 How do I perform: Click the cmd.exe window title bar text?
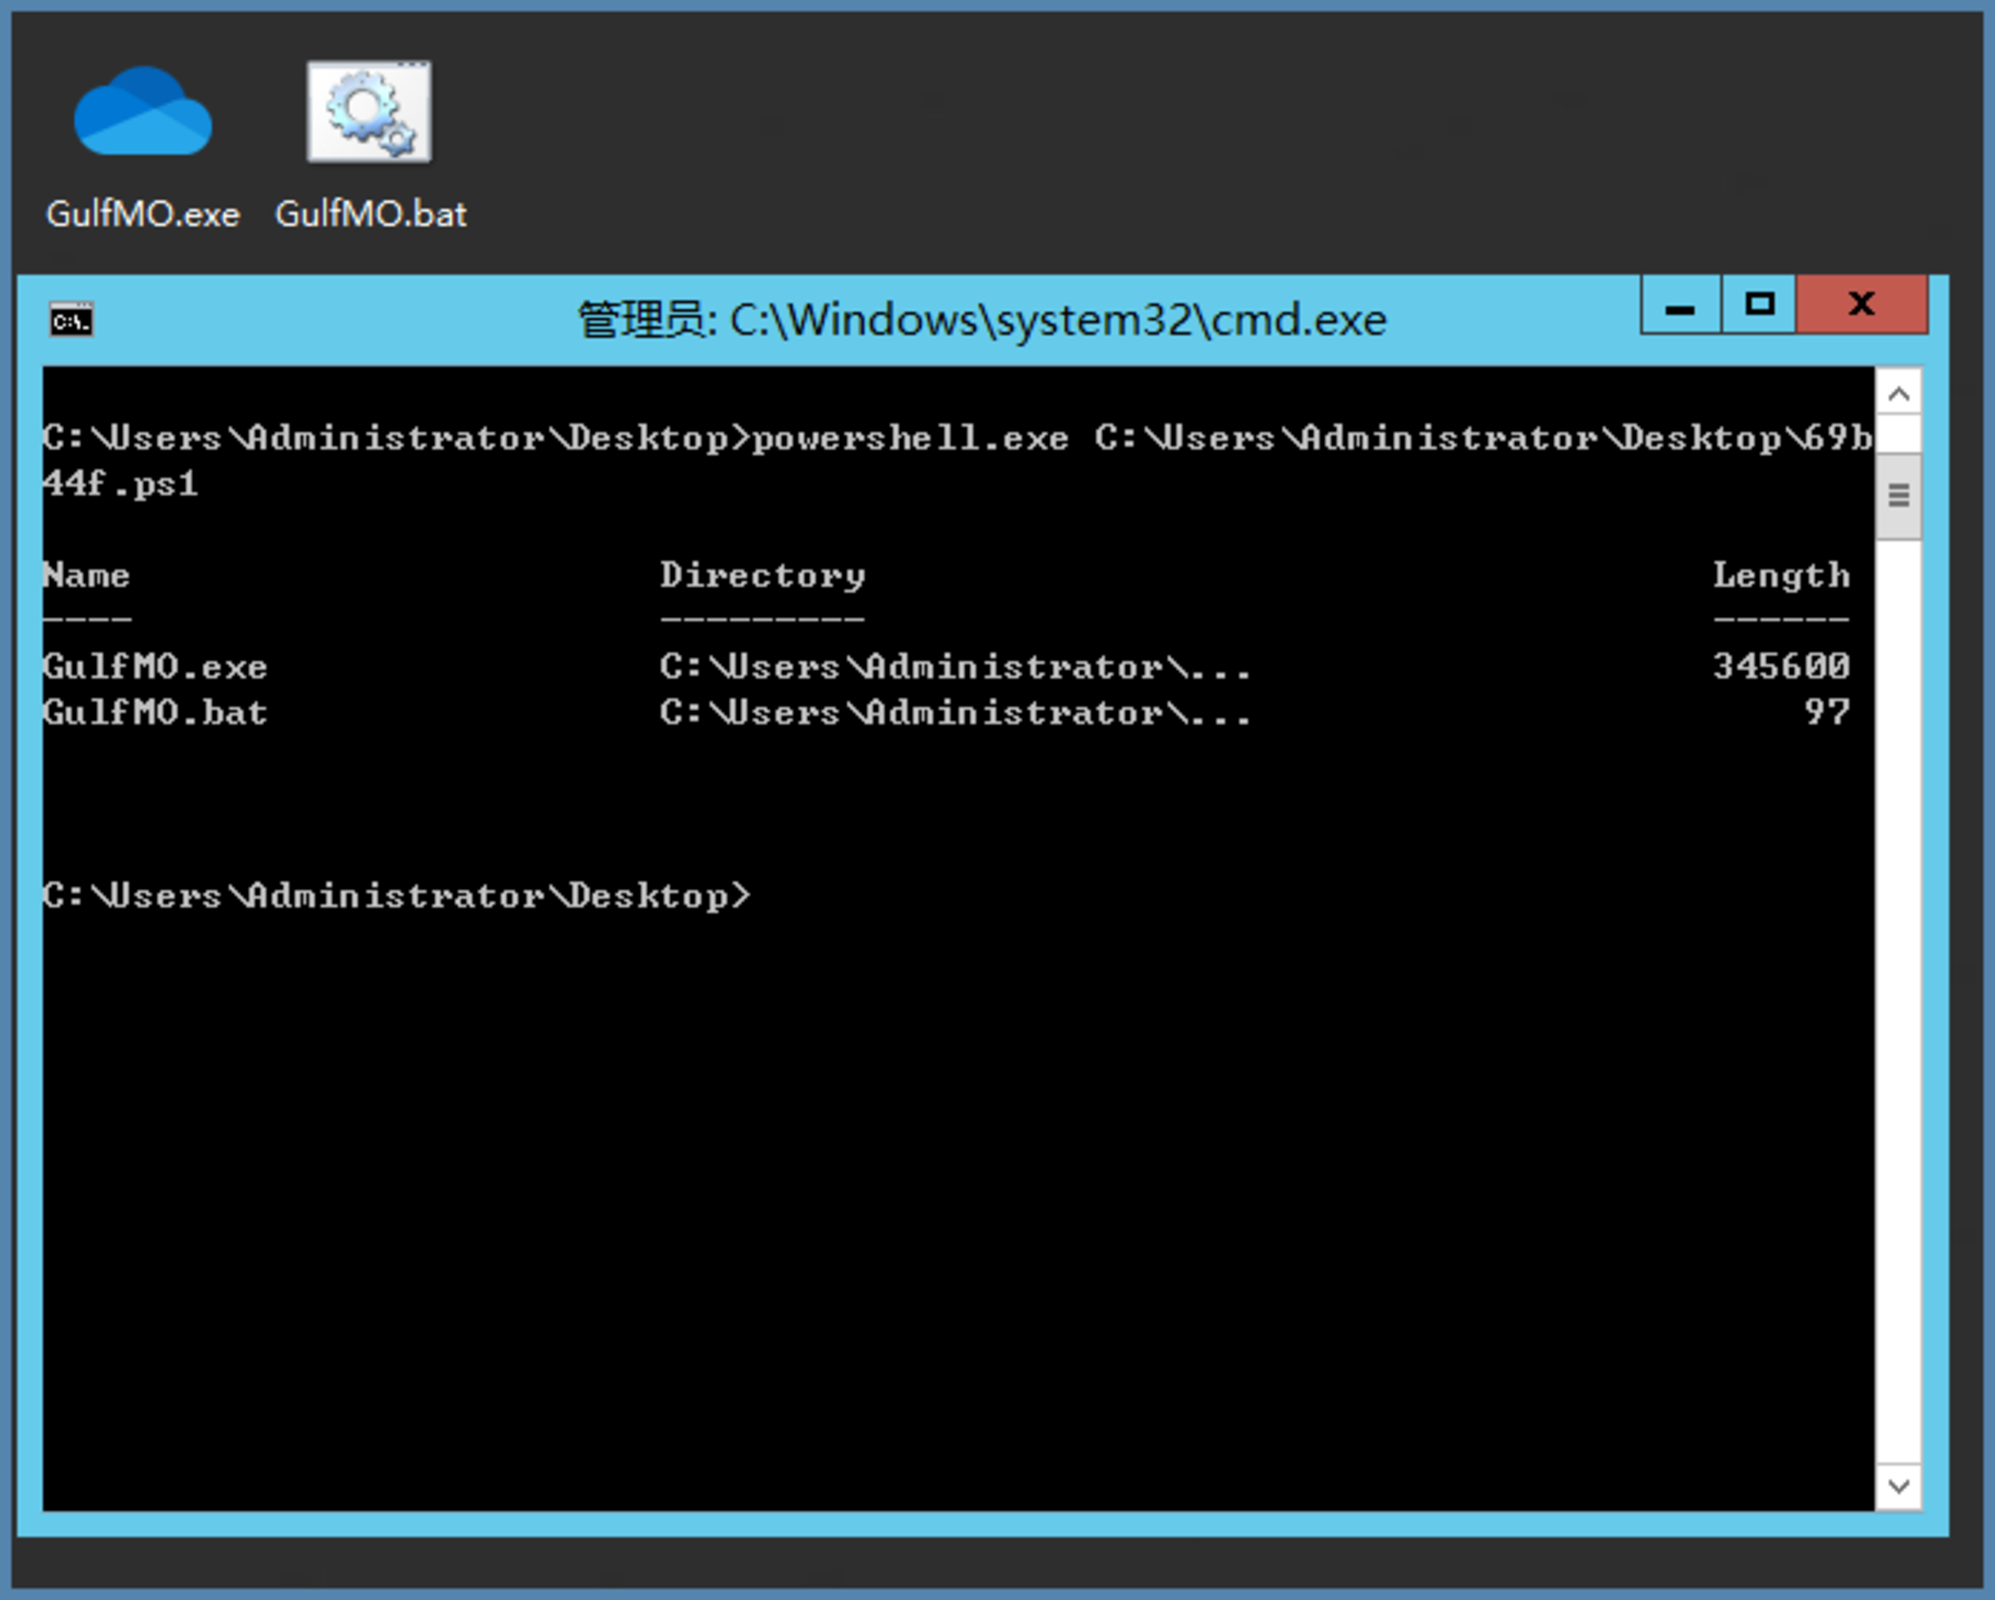982,321
